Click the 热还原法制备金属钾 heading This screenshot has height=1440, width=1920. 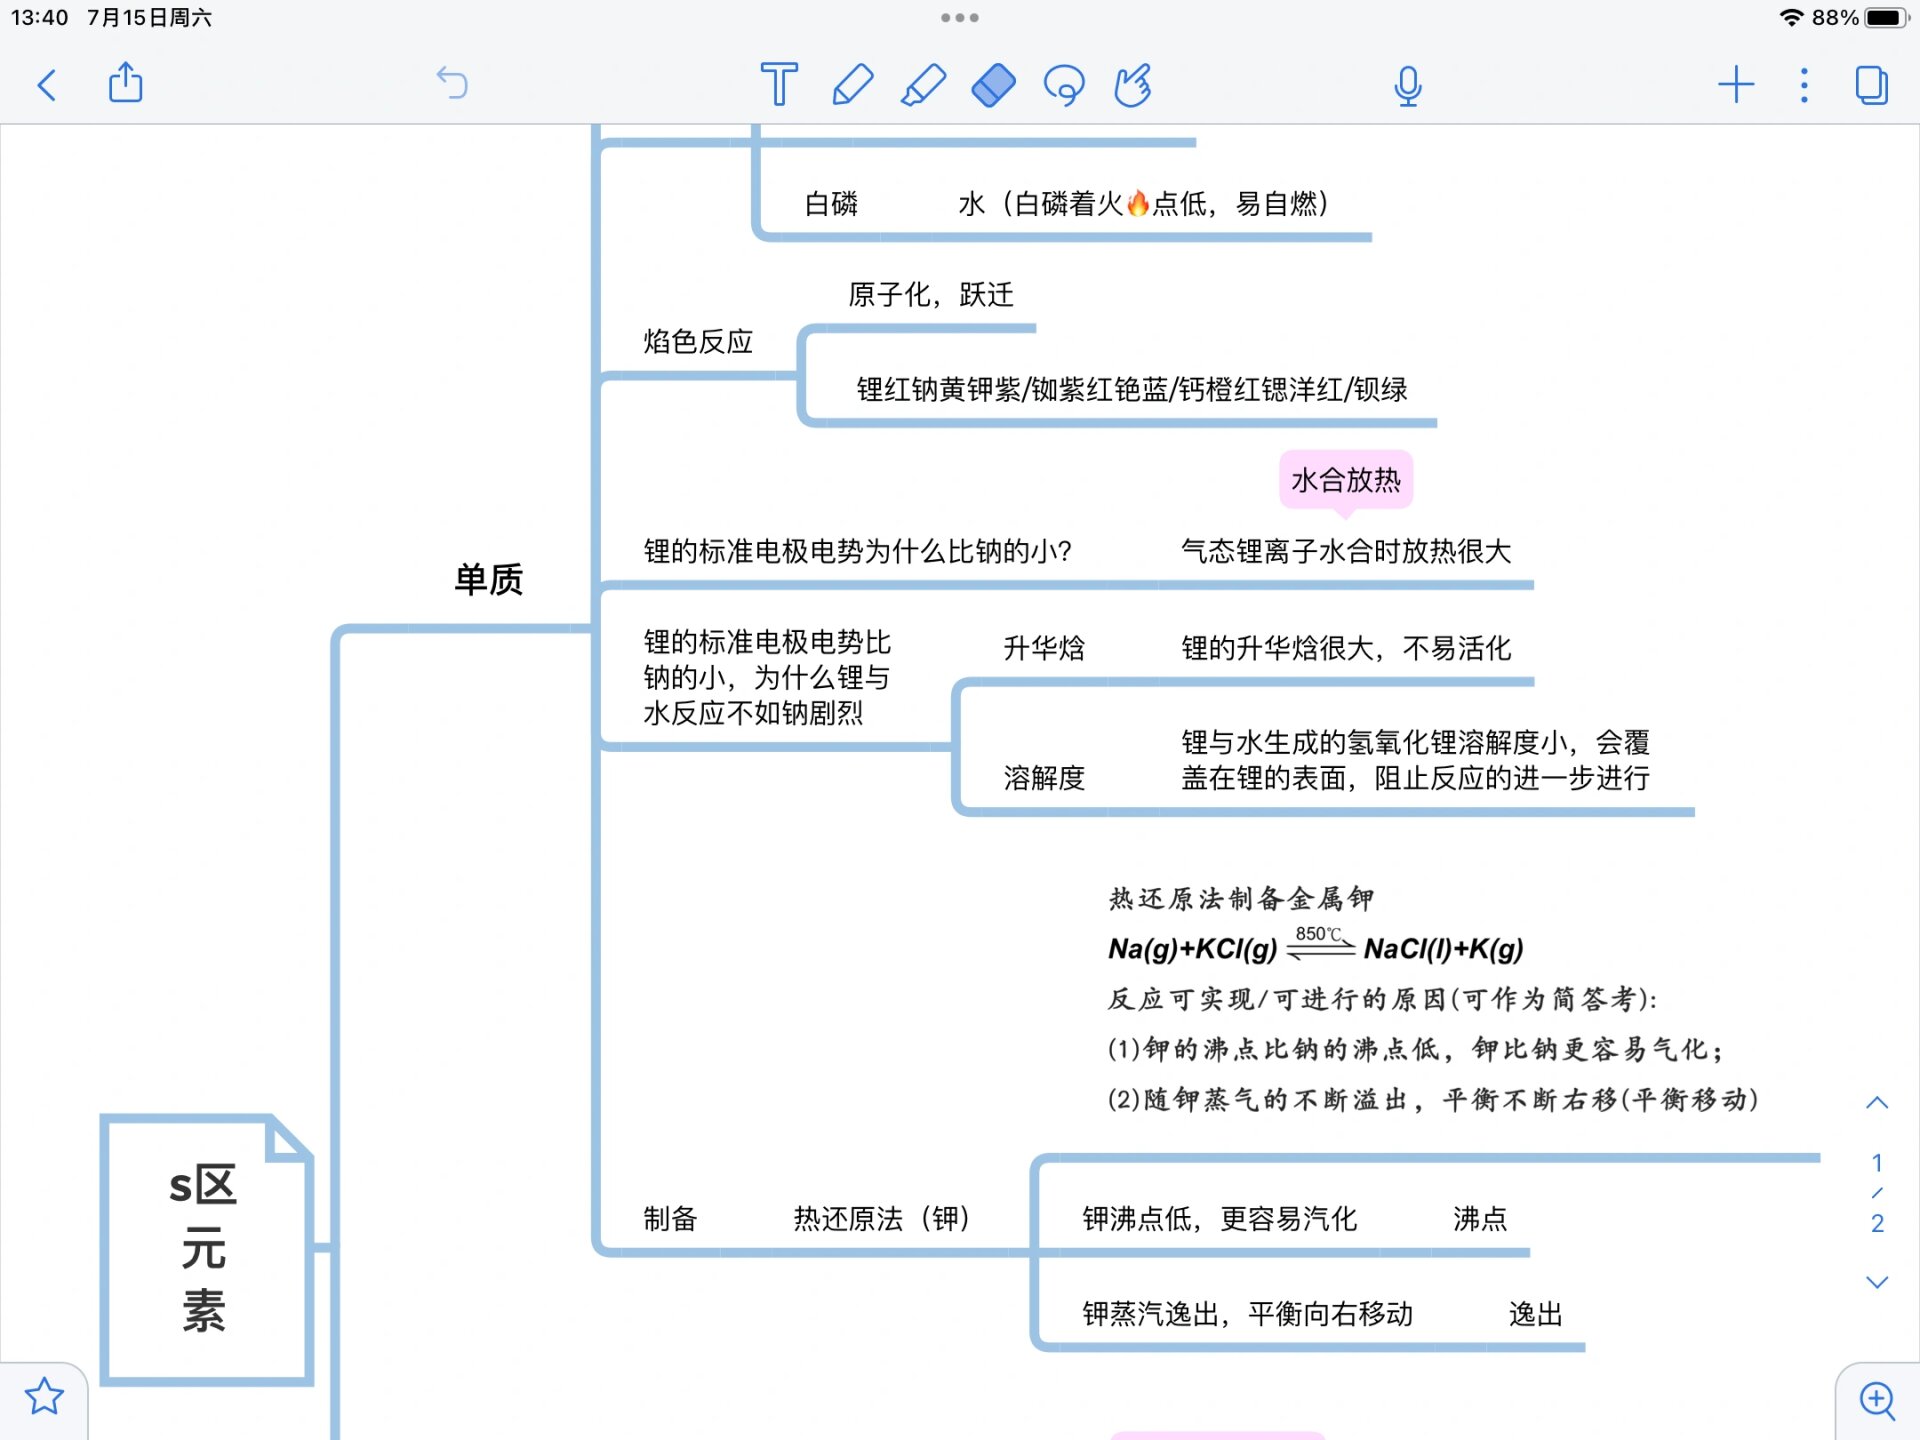point(1240,898)
